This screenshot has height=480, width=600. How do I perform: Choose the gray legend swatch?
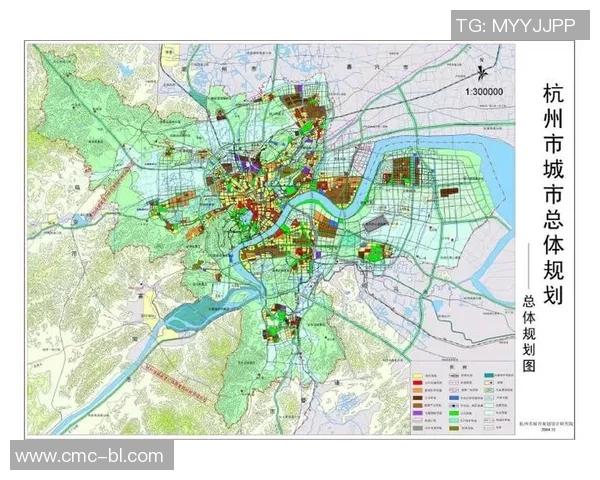(x=417, y=428)
